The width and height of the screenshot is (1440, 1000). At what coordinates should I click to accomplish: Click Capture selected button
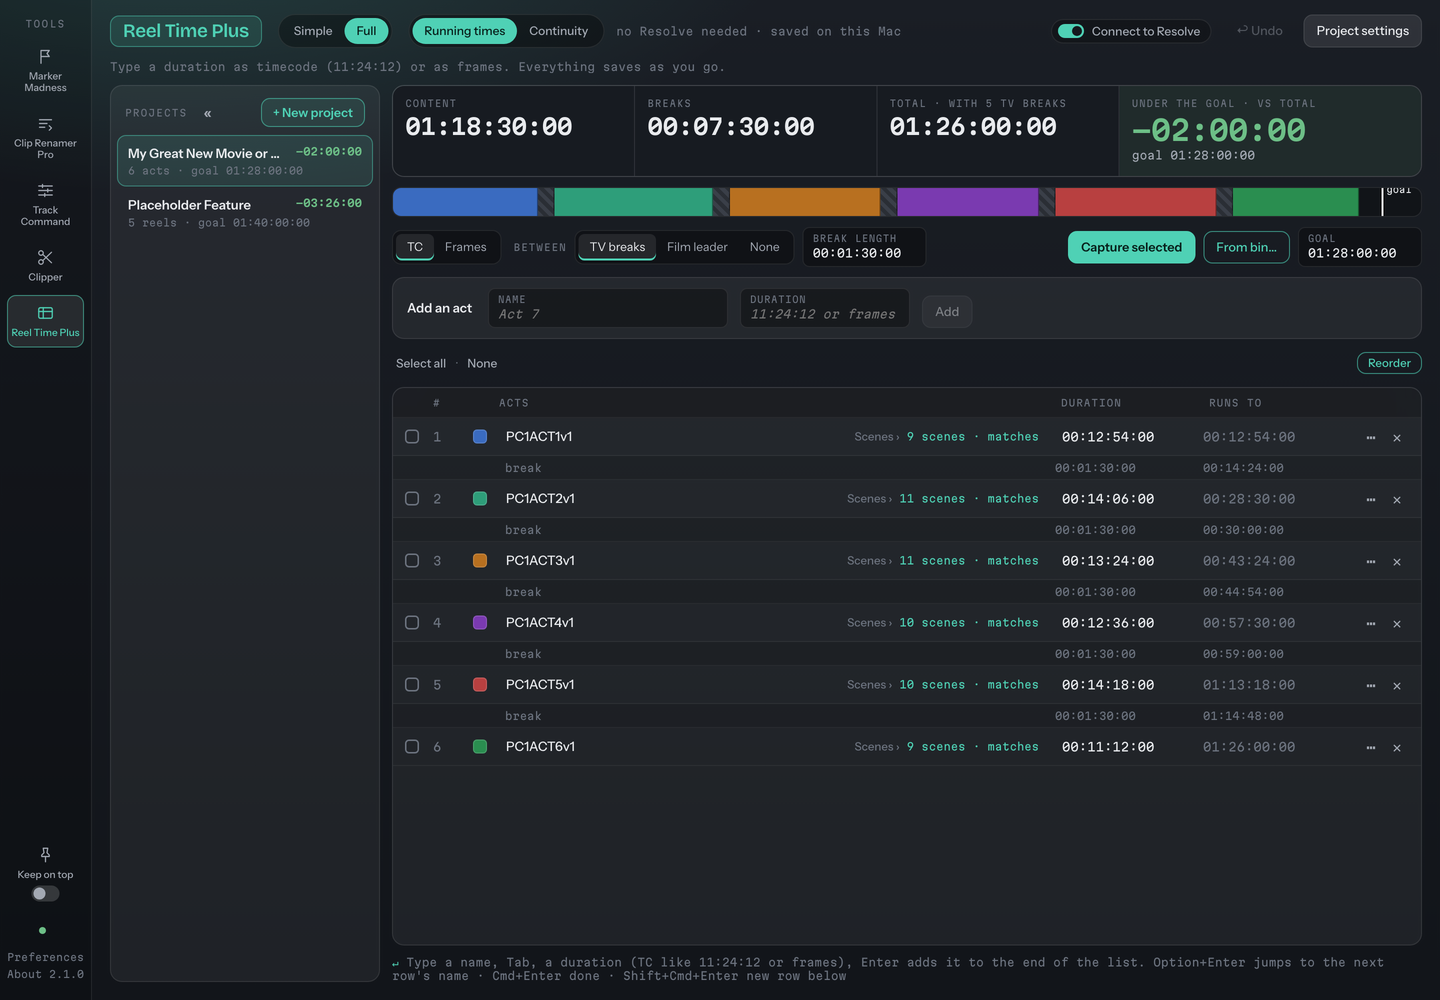pyautogui.click(x=1131, y=247)
